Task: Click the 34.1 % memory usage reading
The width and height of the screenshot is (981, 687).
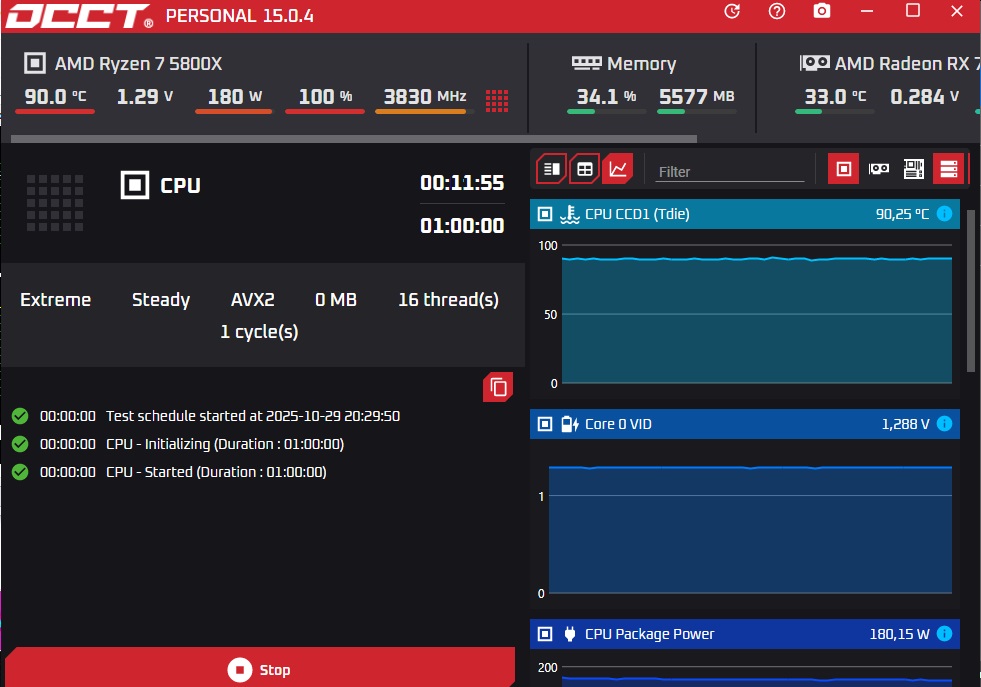Action: [606, 96]
